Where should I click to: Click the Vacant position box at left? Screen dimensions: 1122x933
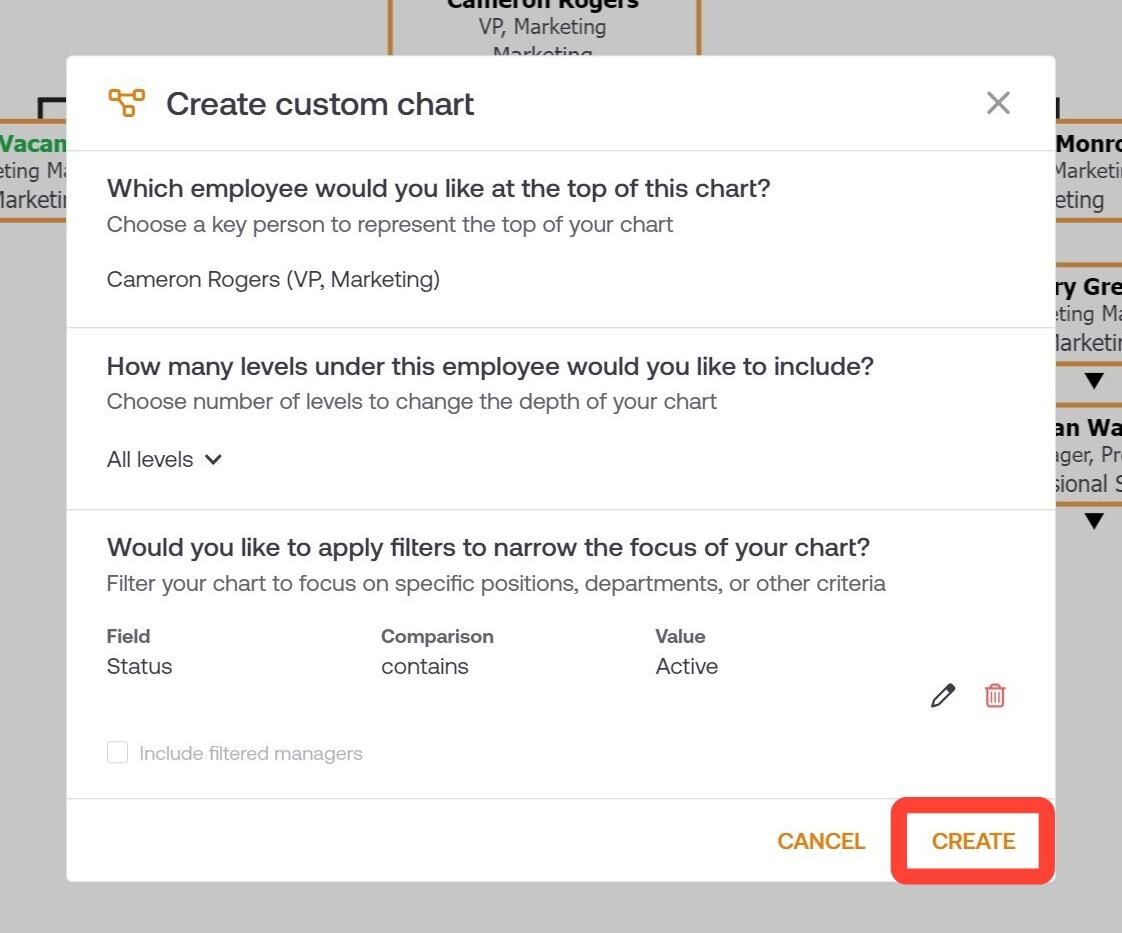pos(33,171)
